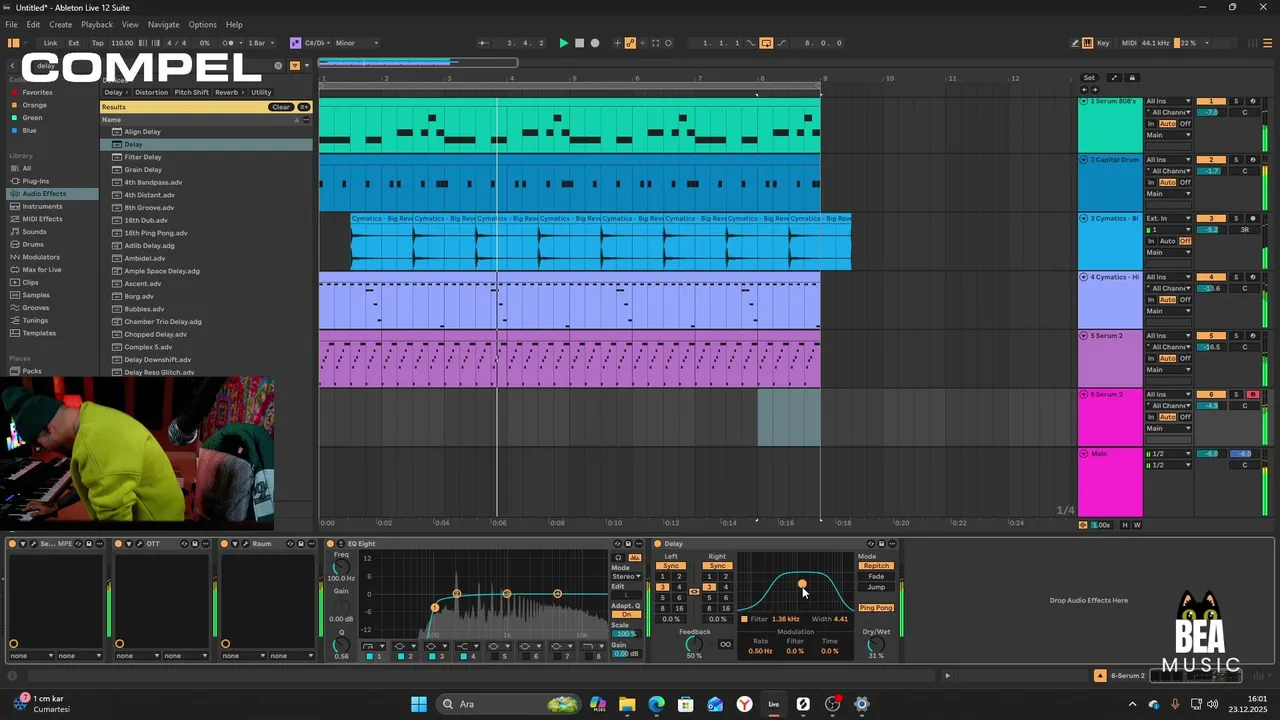The width and height of the screenshot is (1280, 720).
Task: Open track 5 Main output dropdown
Action: point(1168,369)
